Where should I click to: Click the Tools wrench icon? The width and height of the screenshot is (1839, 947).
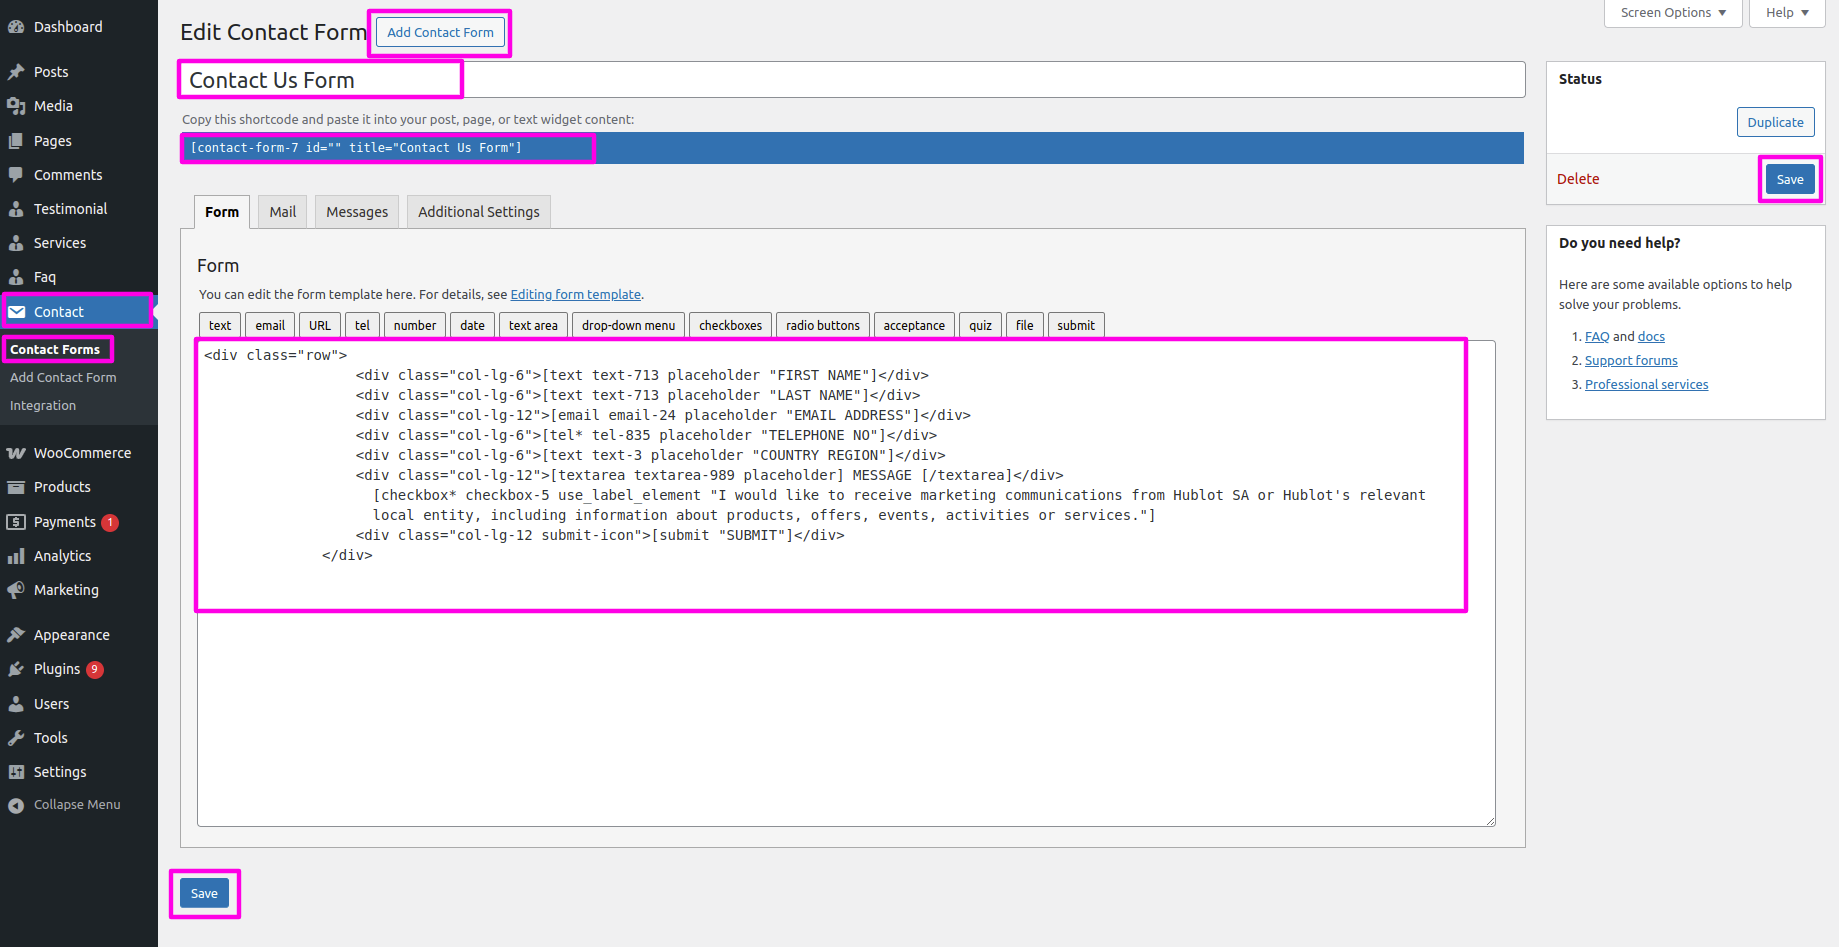pos(16,738)
